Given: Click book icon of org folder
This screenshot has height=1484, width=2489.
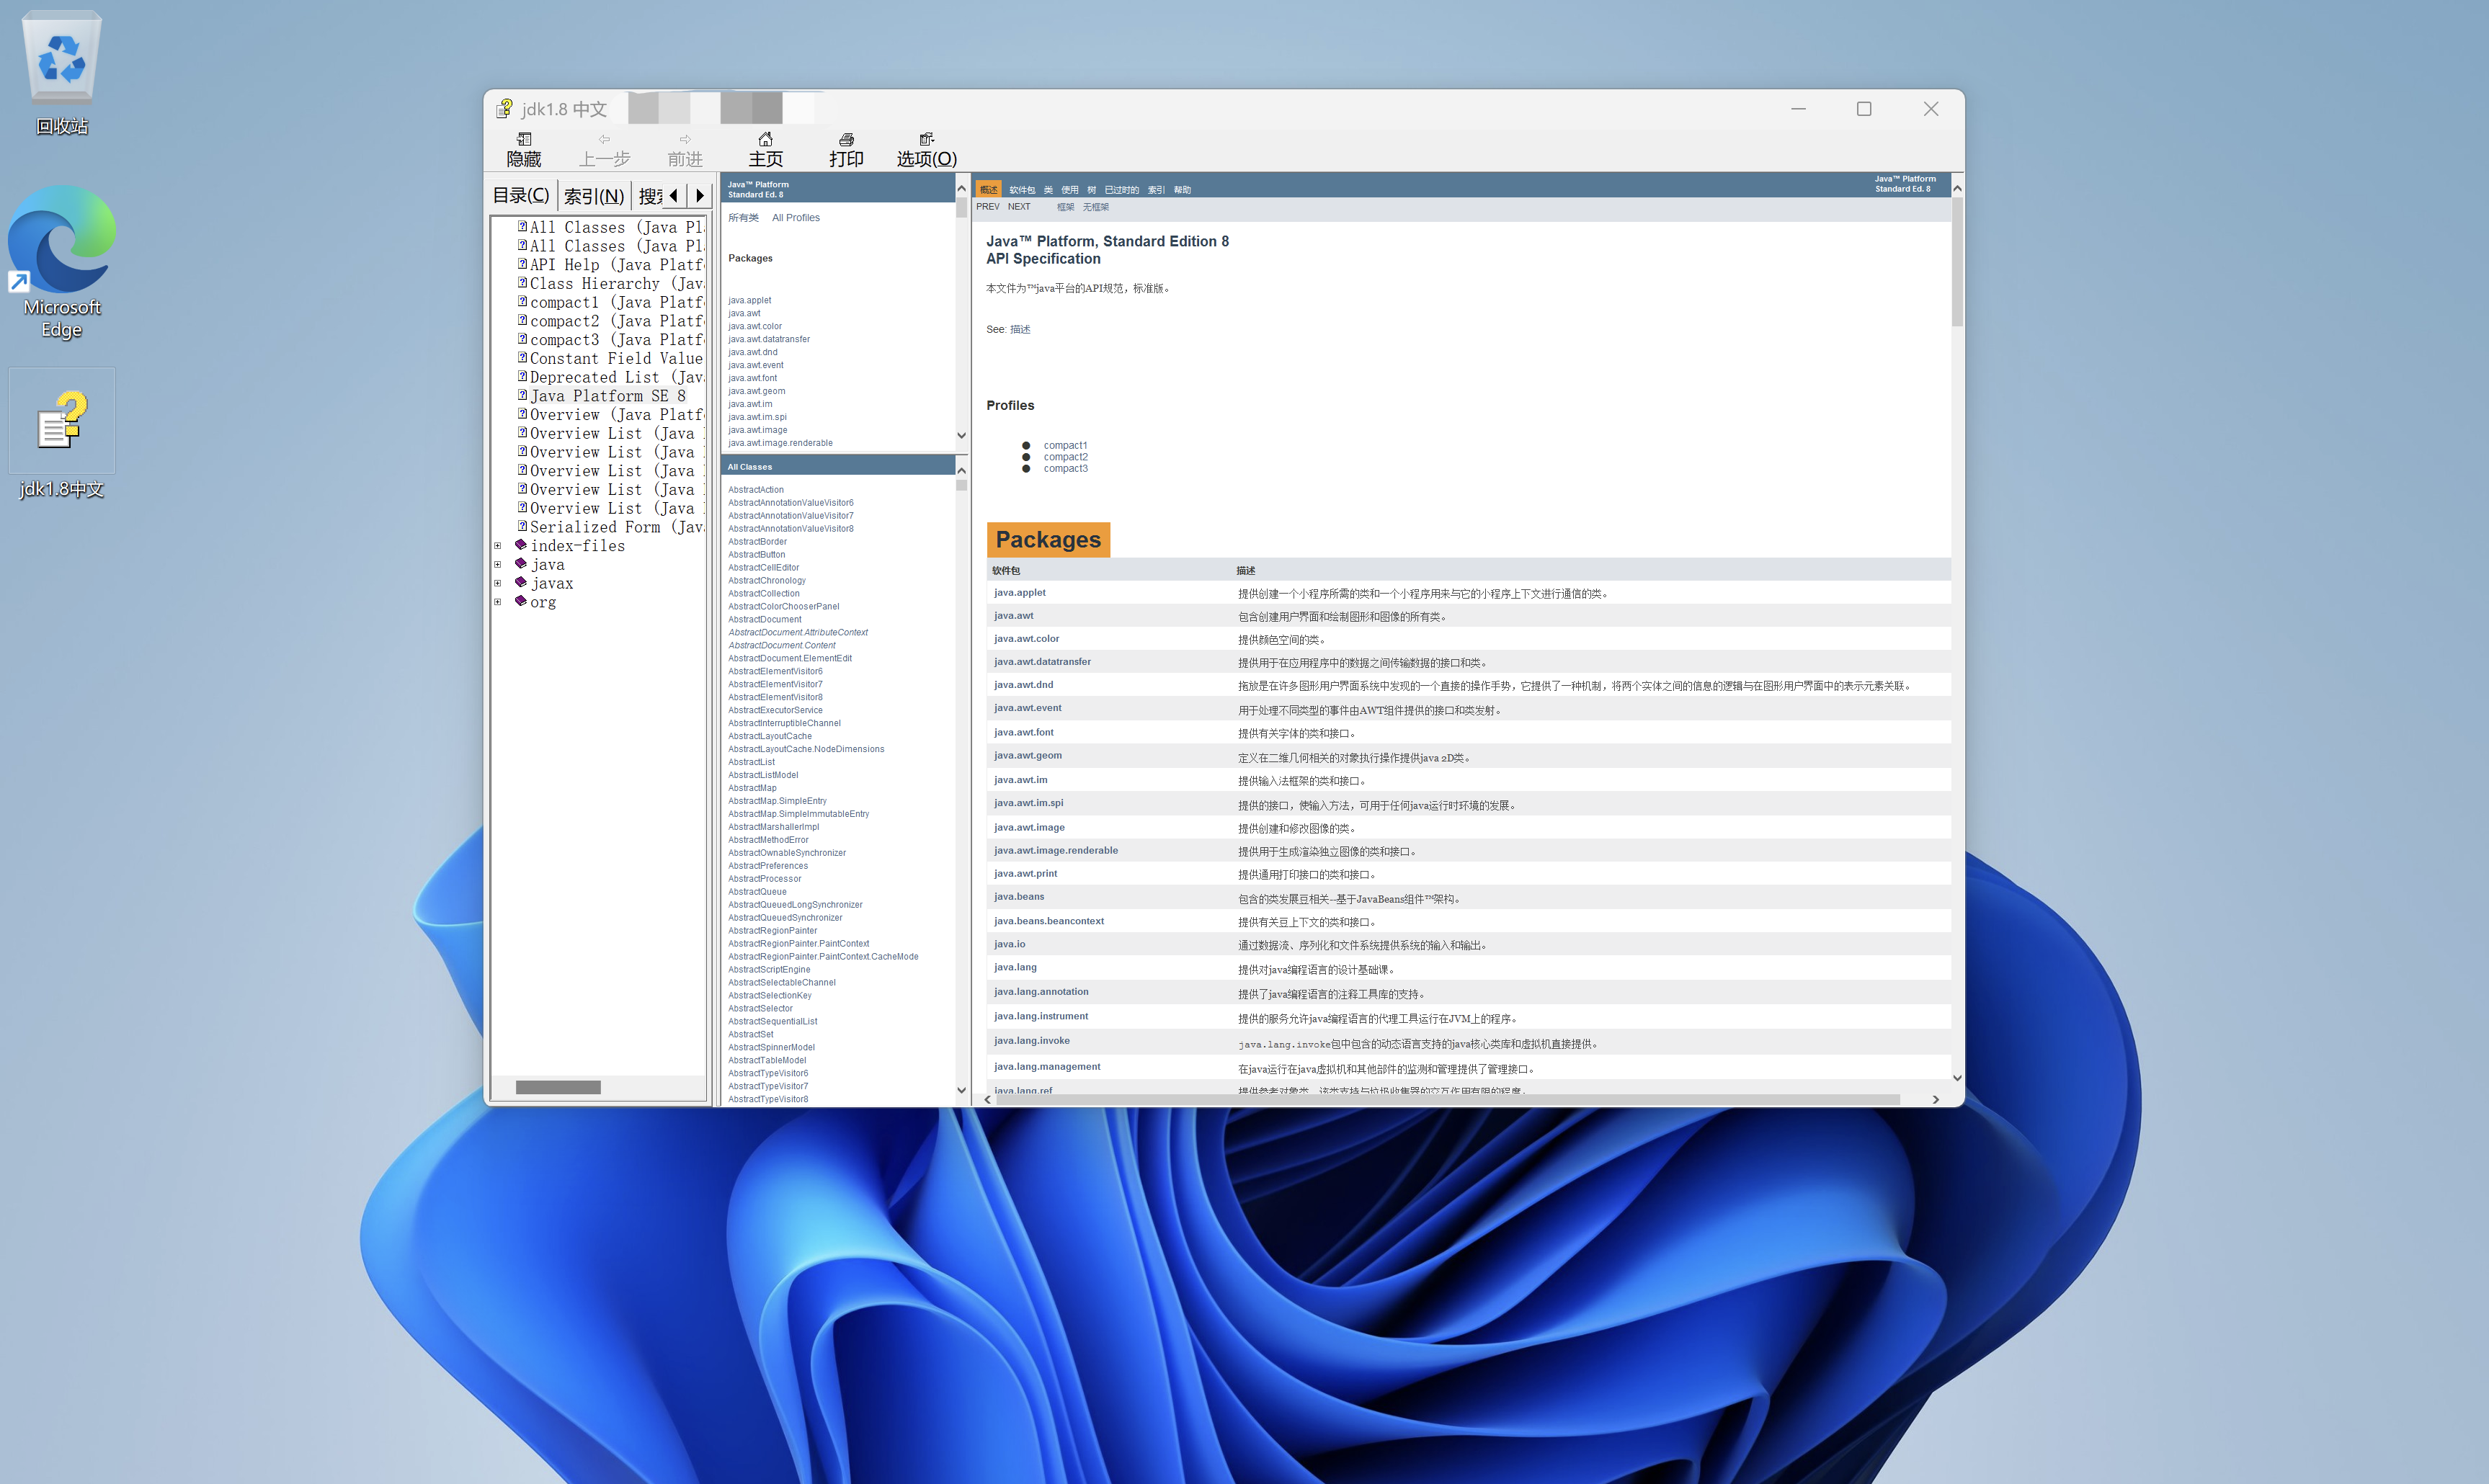Looking at the screenshot, I should coord(521,601).
